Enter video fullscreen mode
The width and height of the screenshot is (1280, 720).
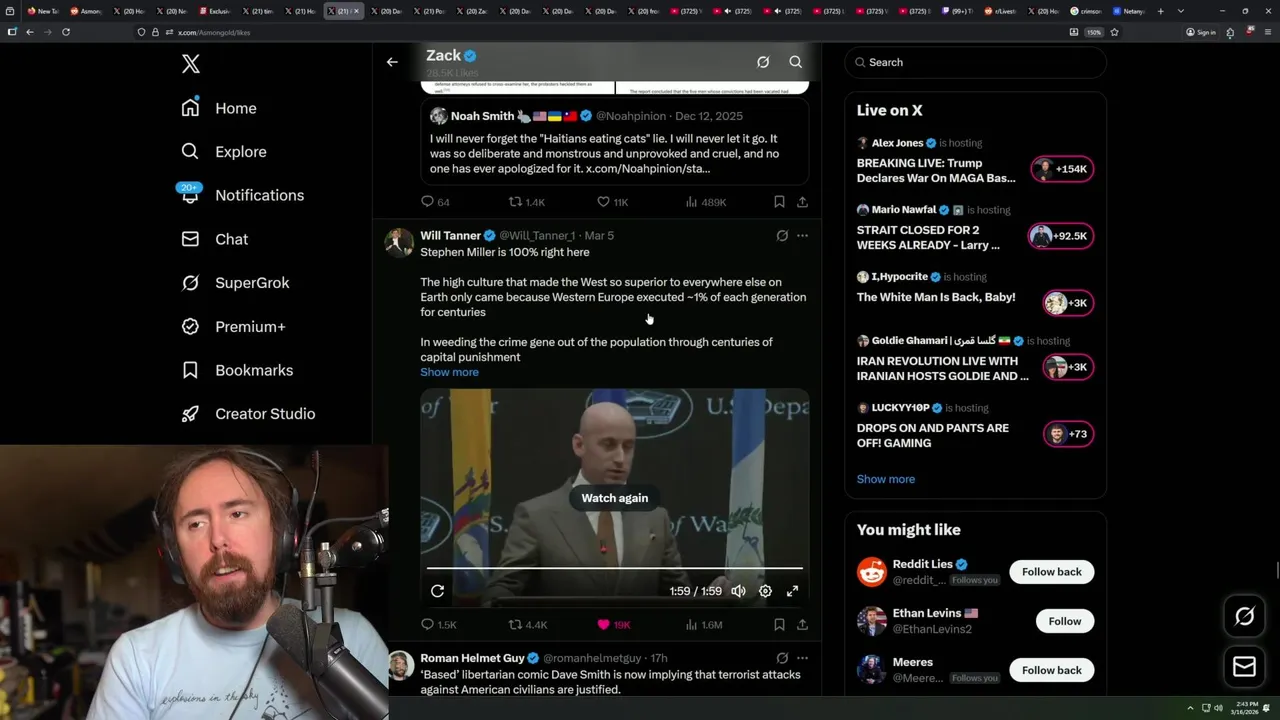(792, 591)
